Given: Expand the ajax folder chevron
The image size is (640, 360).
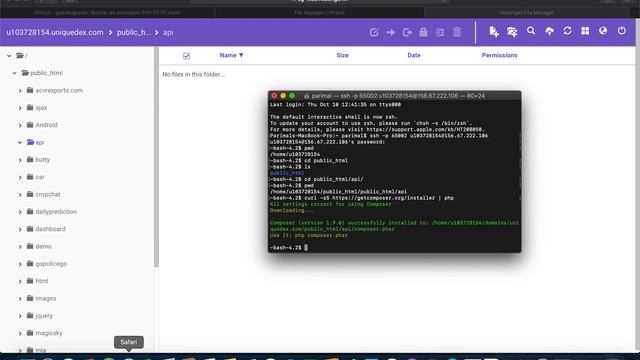Looking at the screenshot, I should click(20, 108).
